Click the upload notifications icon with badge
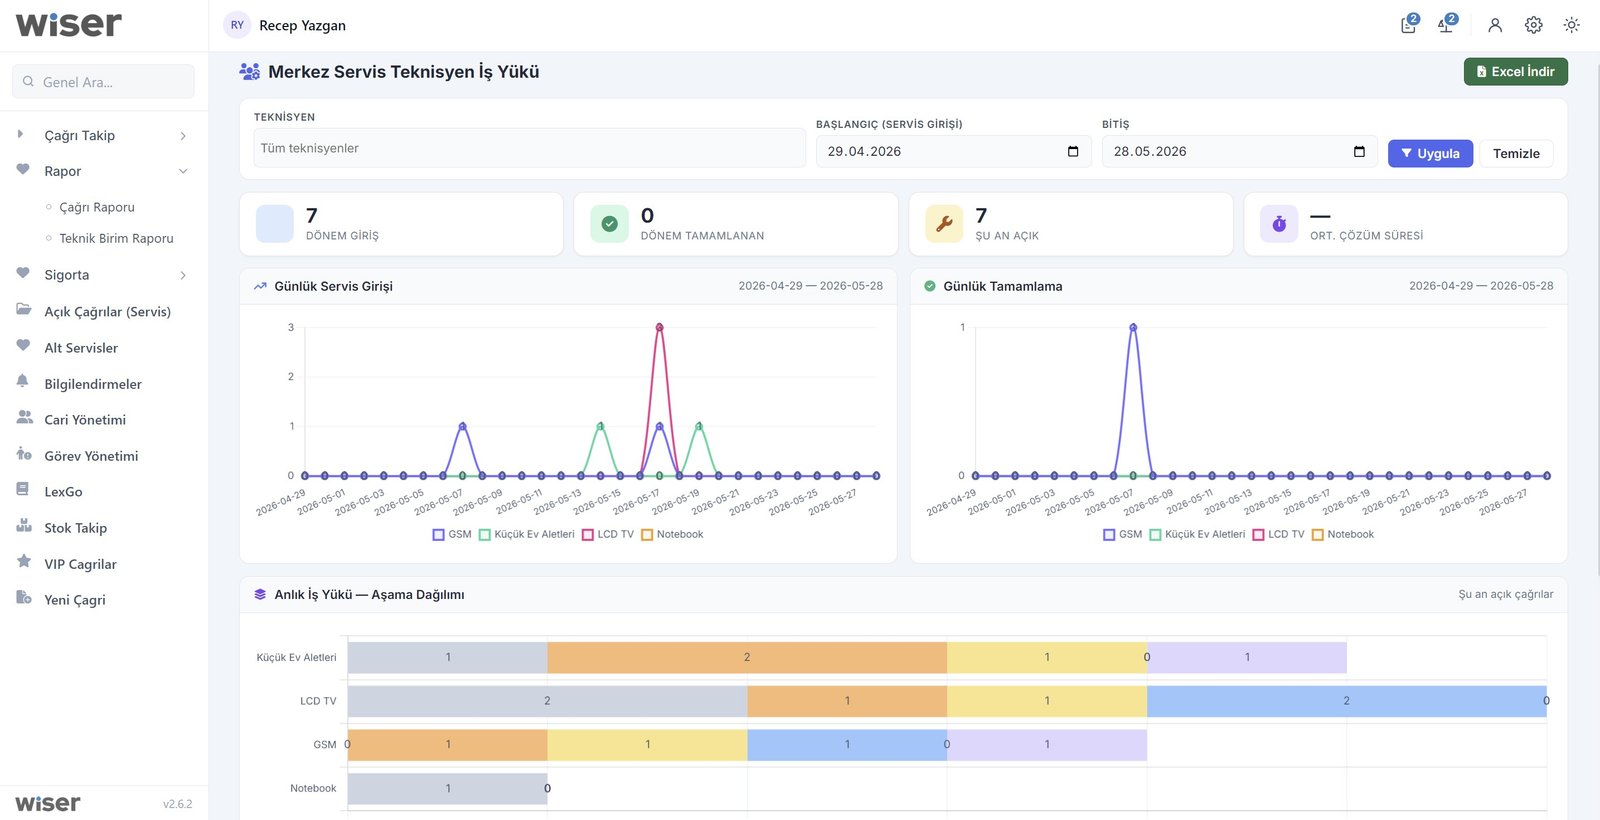The image size is (1600, 820). pyautogui.click(x=1447, y=25)
